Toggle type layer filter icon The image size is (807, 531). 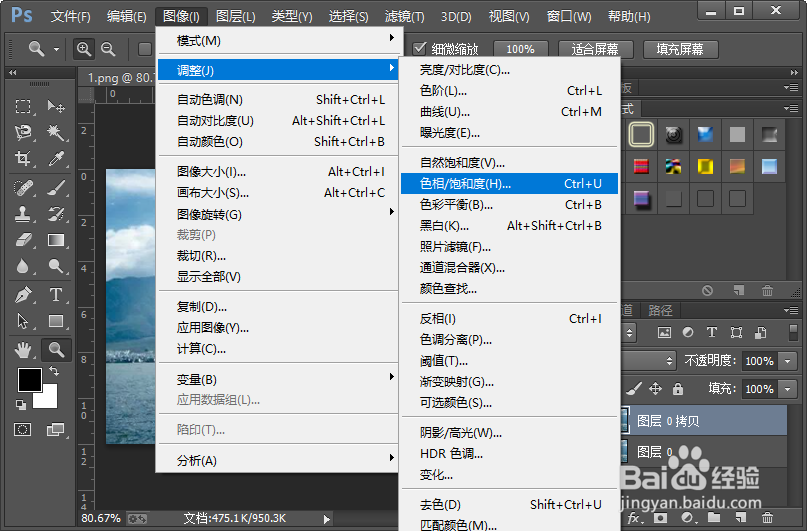pyautogui.click(x=712, y=332)
